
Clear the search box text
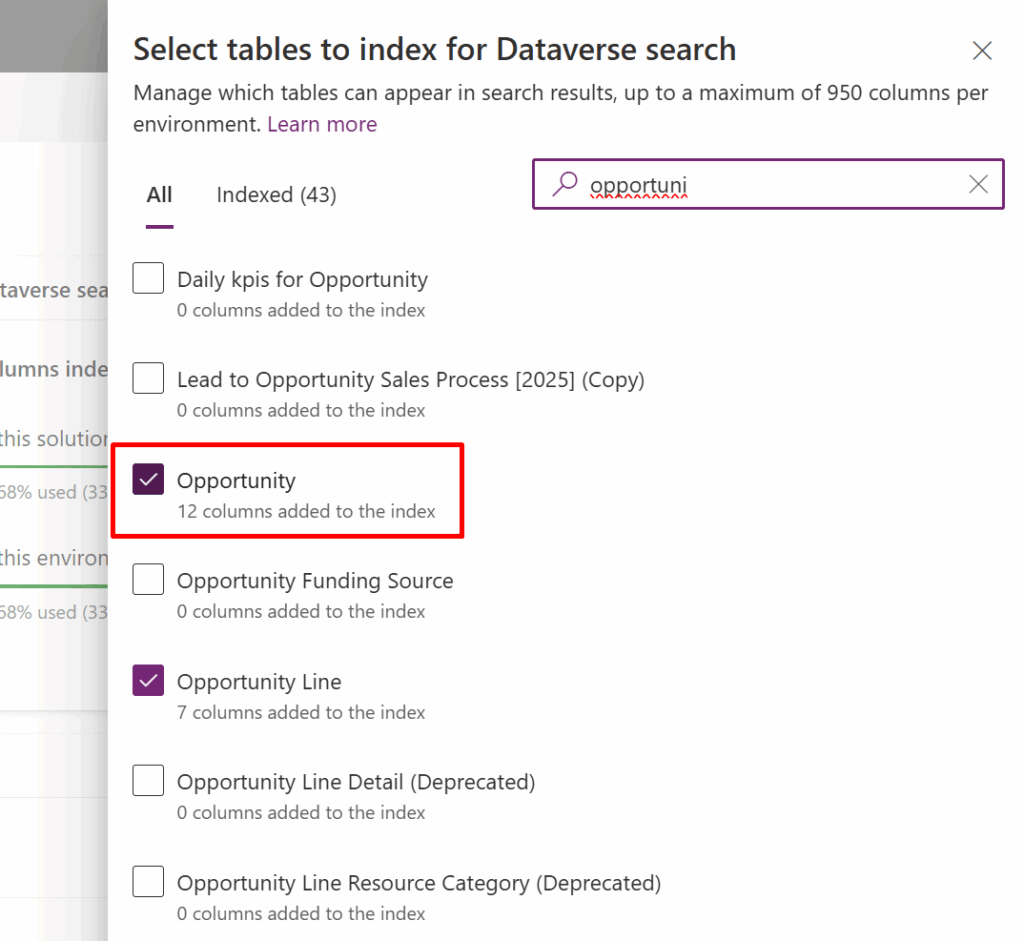978,184
